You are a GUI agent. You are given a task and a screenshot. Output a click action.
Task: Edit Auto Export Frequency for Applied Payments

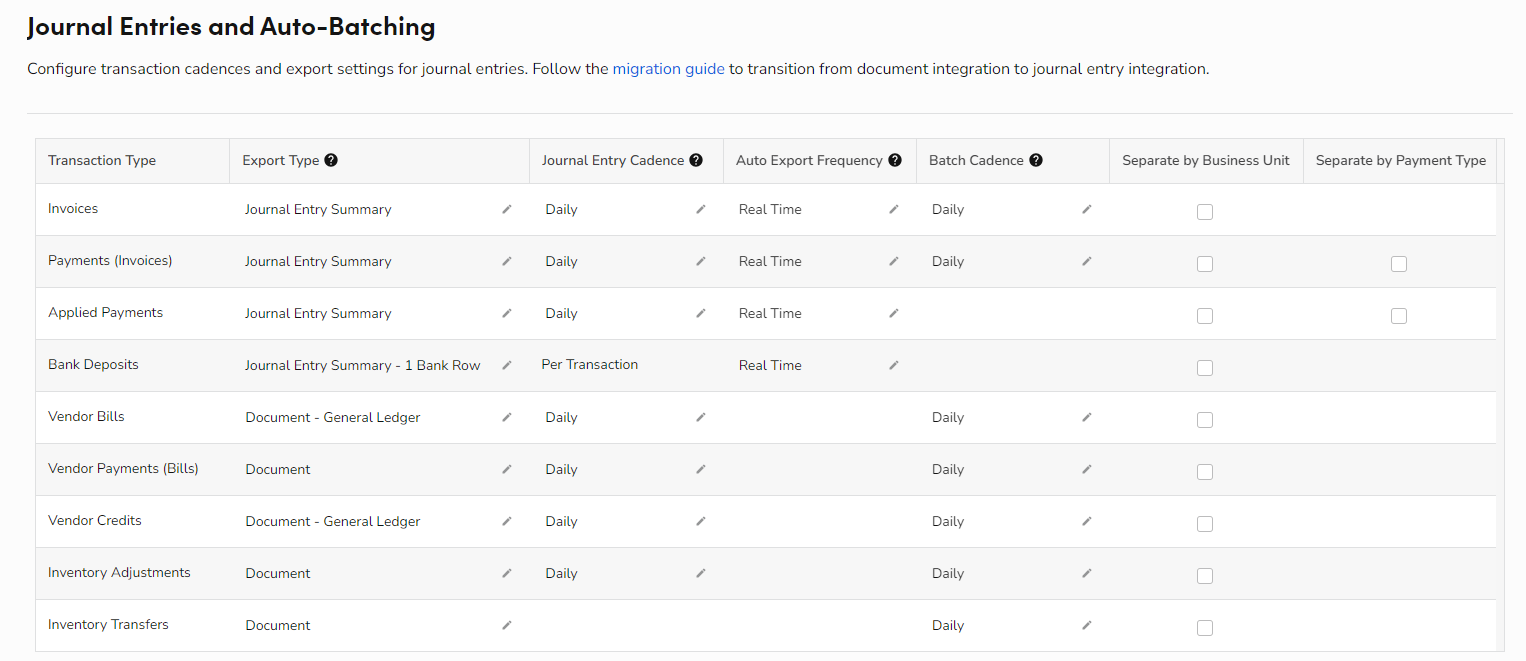893,313
